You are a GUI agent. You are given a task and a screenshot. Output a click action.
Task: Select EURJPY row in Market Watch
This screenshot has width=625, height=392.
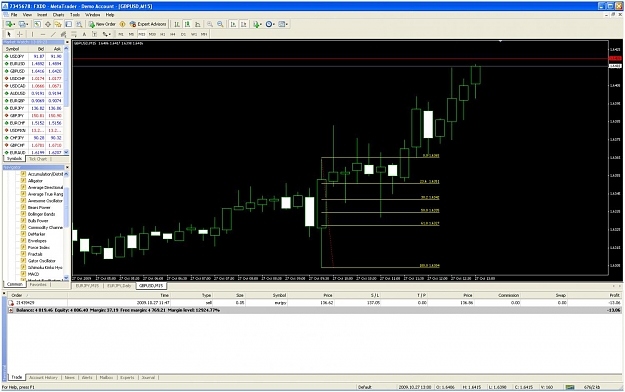pos(33,108)
